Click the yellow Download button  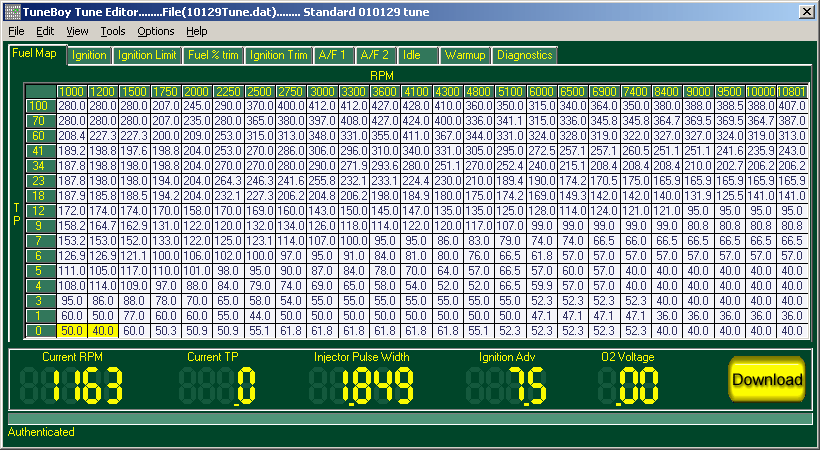[767, 379]
